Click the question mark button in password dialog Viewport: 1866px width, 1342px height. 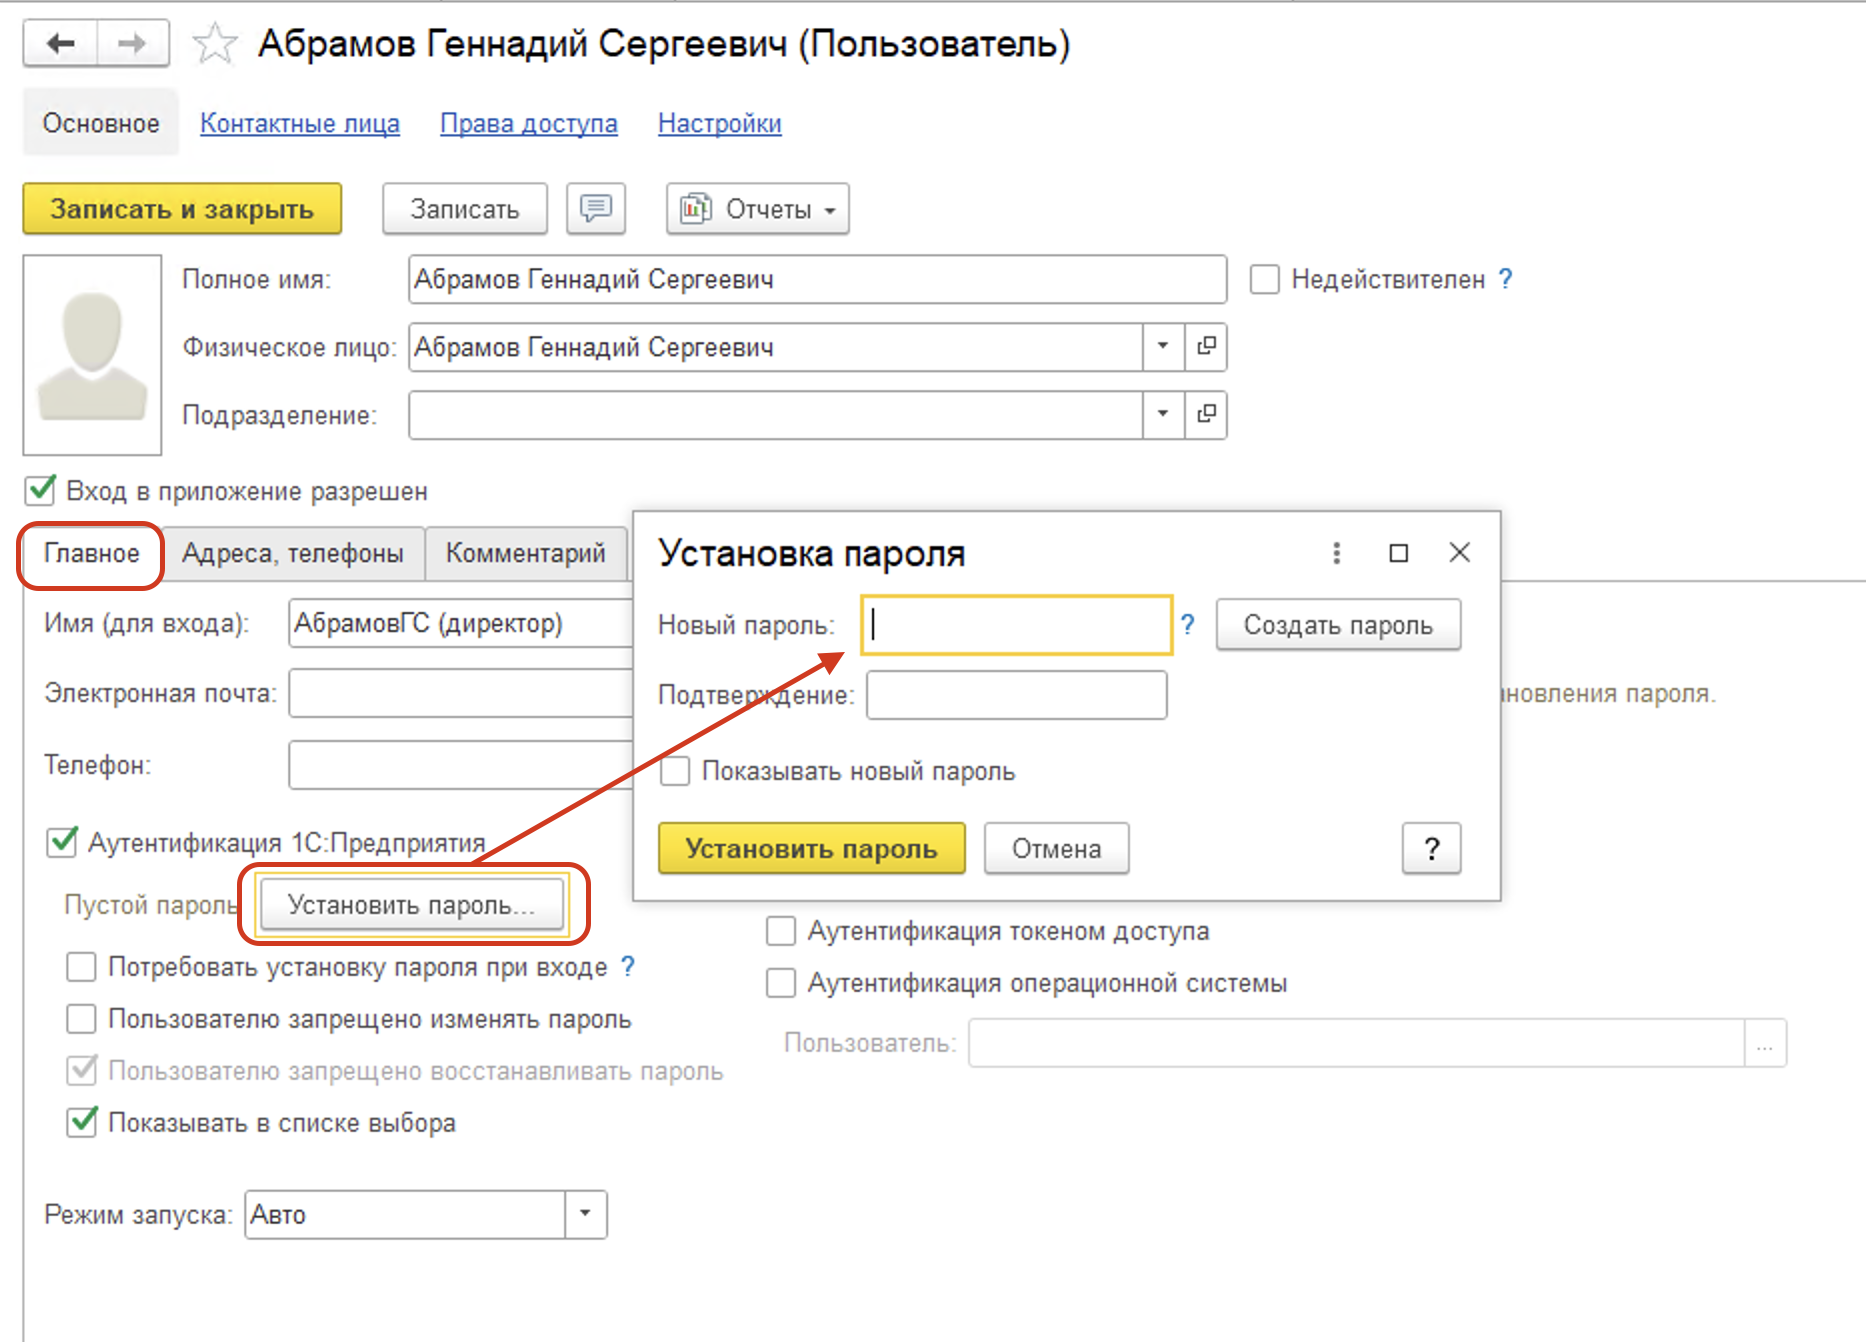click(1432, 848)
